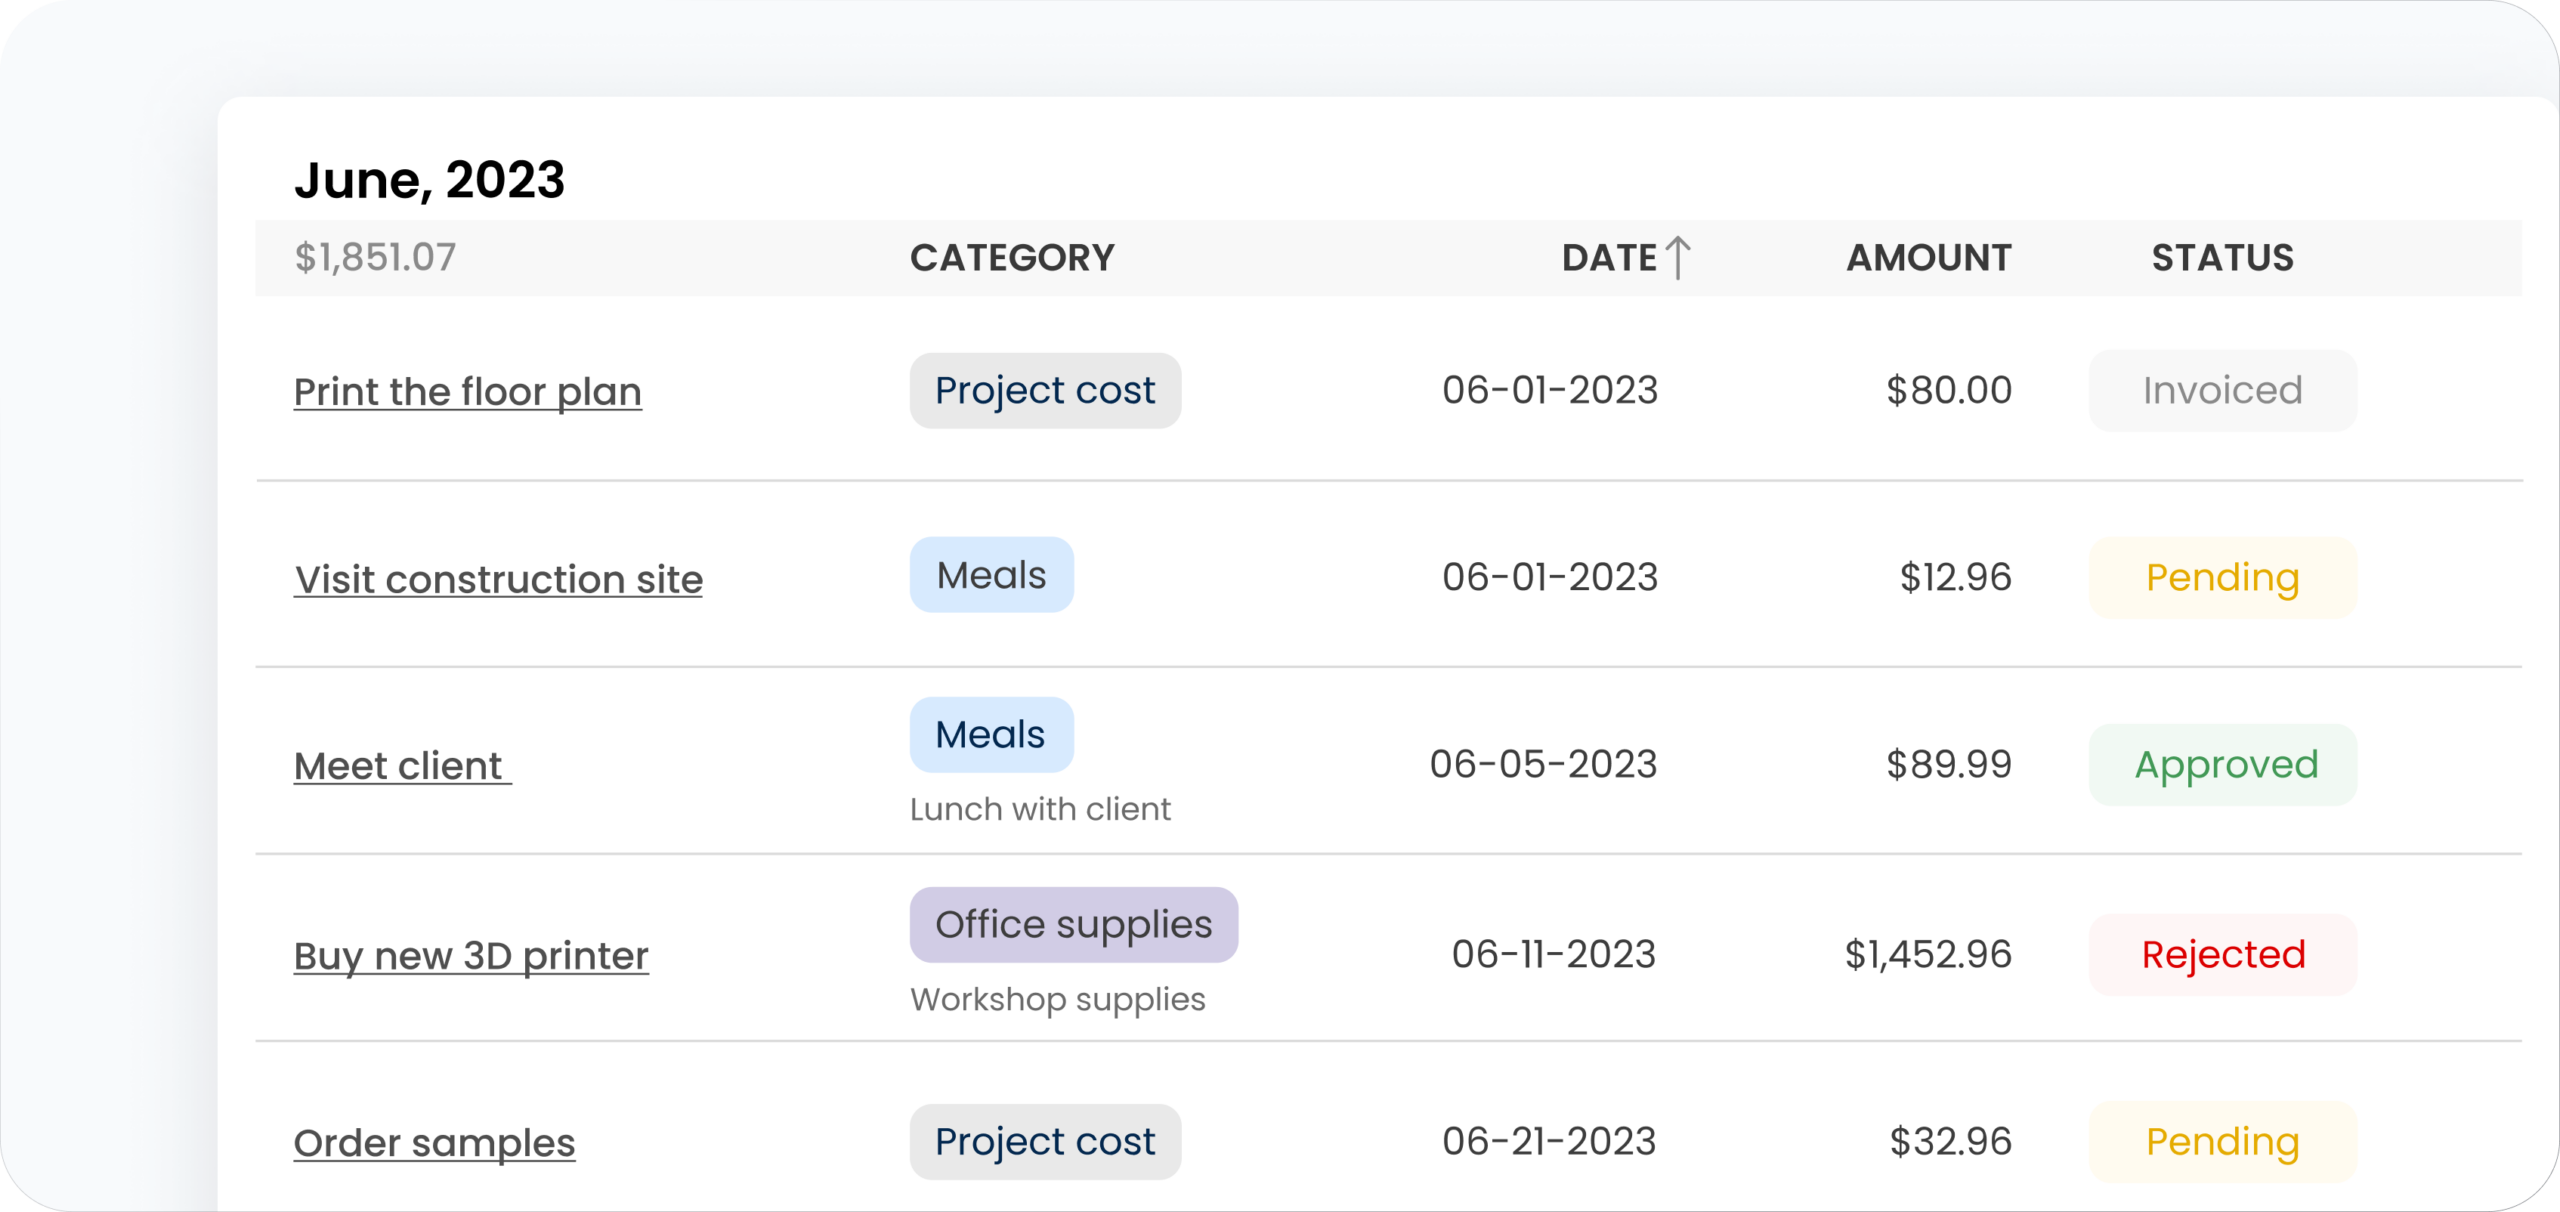2560x1212 pixels.
Task: Click the CATEGORY column header
Action: coord(1012,258)
